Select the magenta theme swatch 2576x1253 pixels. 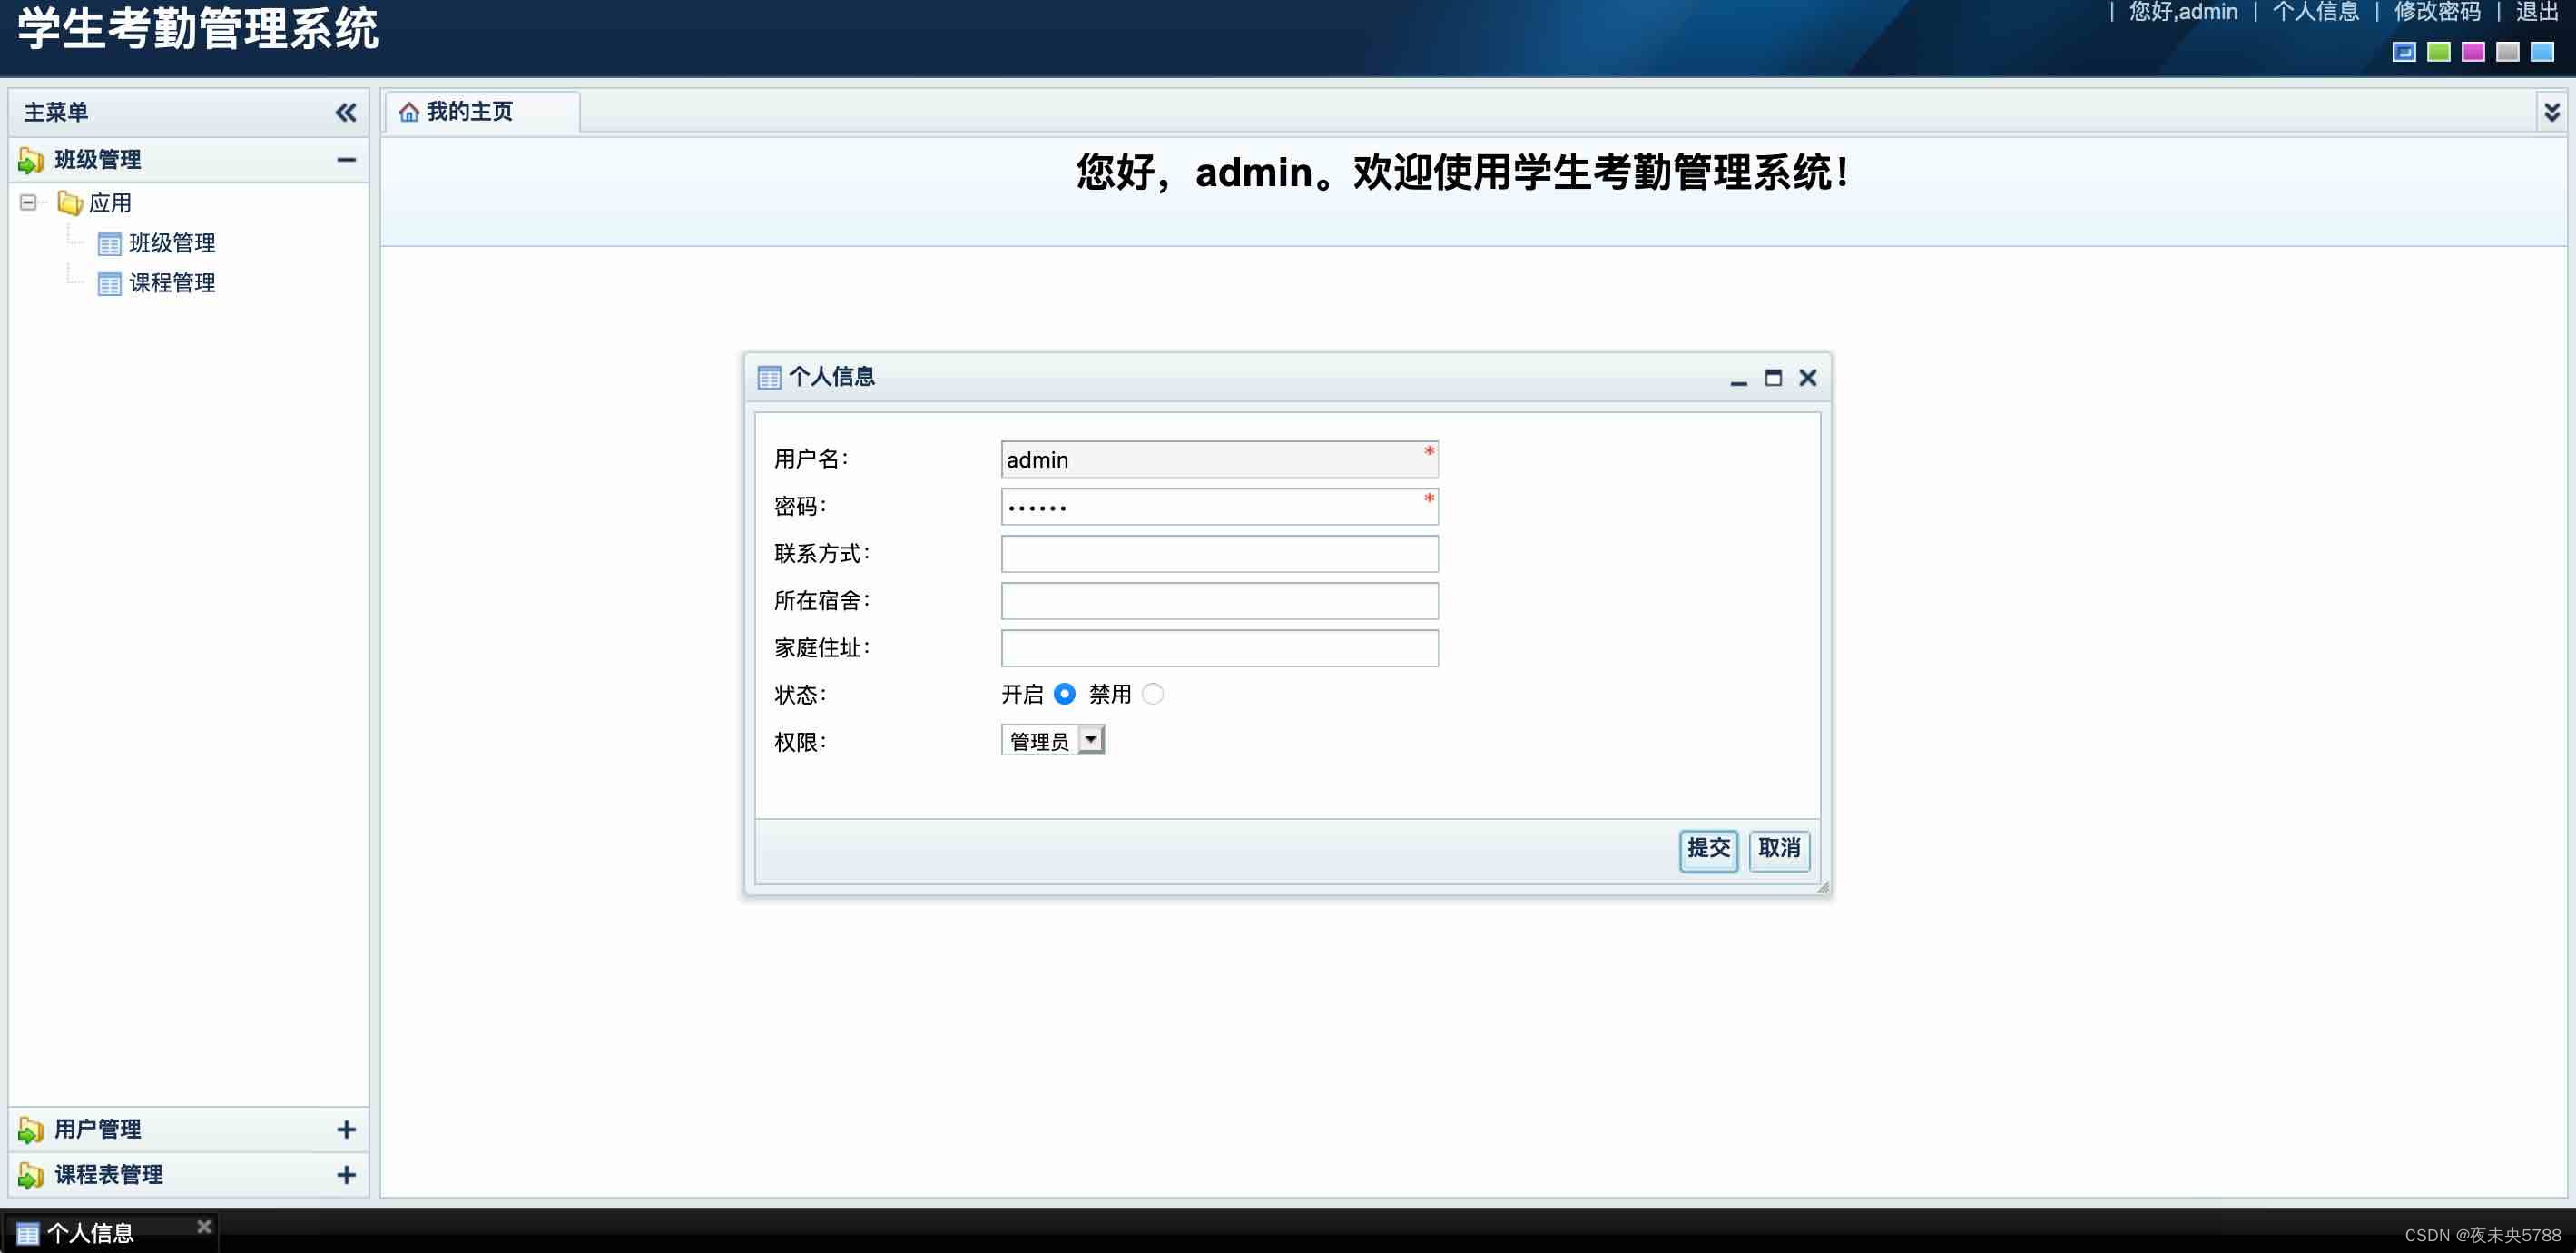(2473, 52)
